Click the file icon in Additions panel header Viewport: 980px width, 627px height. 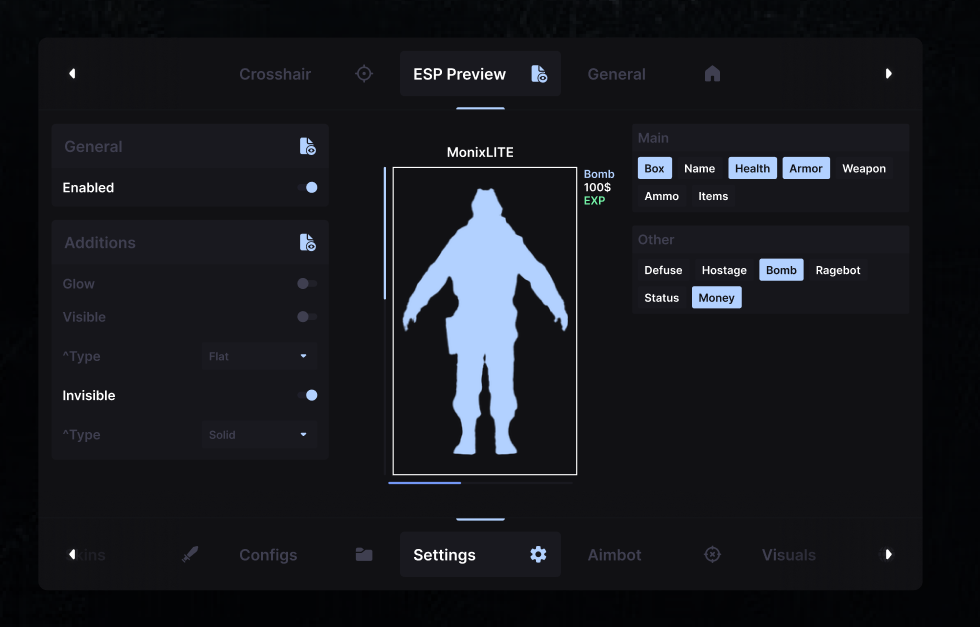307,243
